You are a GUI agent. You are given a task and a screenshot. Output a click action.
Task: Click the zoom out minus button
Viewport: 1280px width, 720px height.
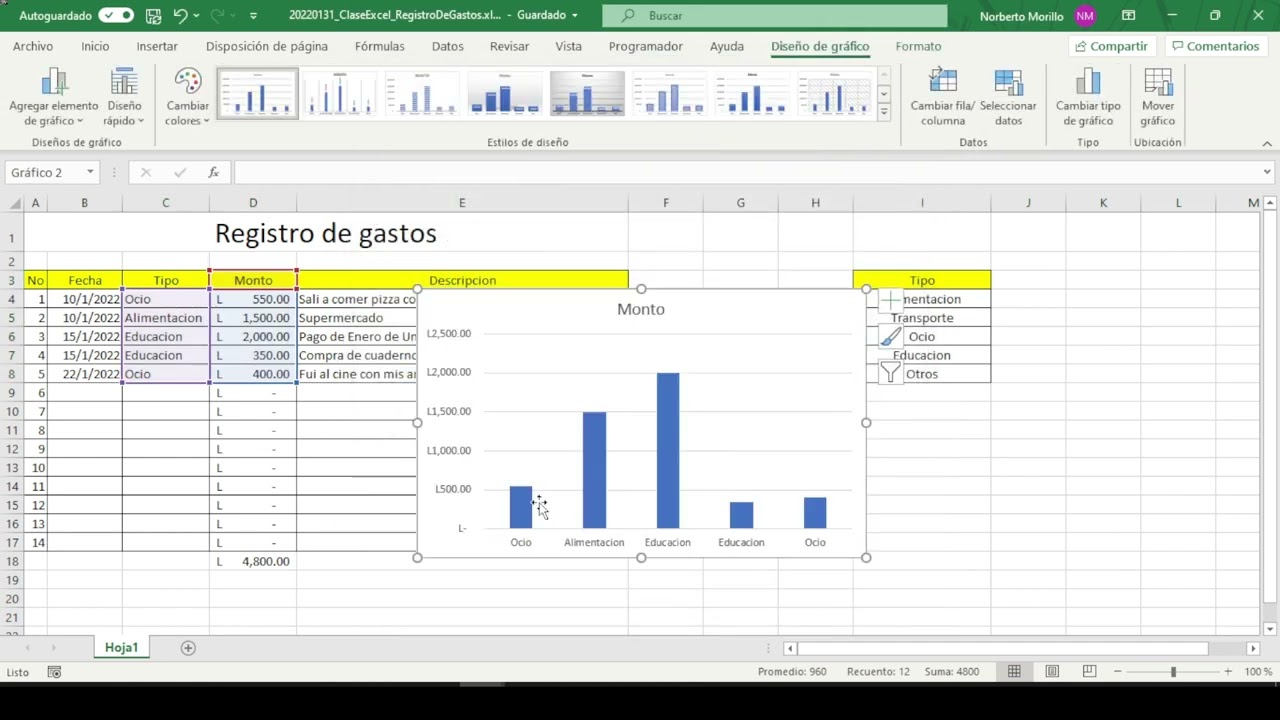click(1118, 672)
